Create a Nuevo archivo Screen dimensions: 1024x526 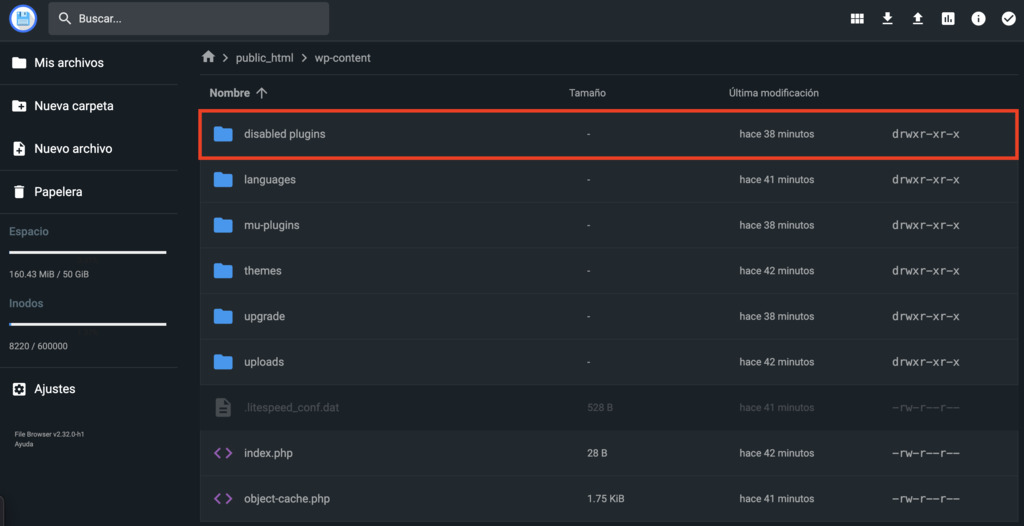[72, 149]
